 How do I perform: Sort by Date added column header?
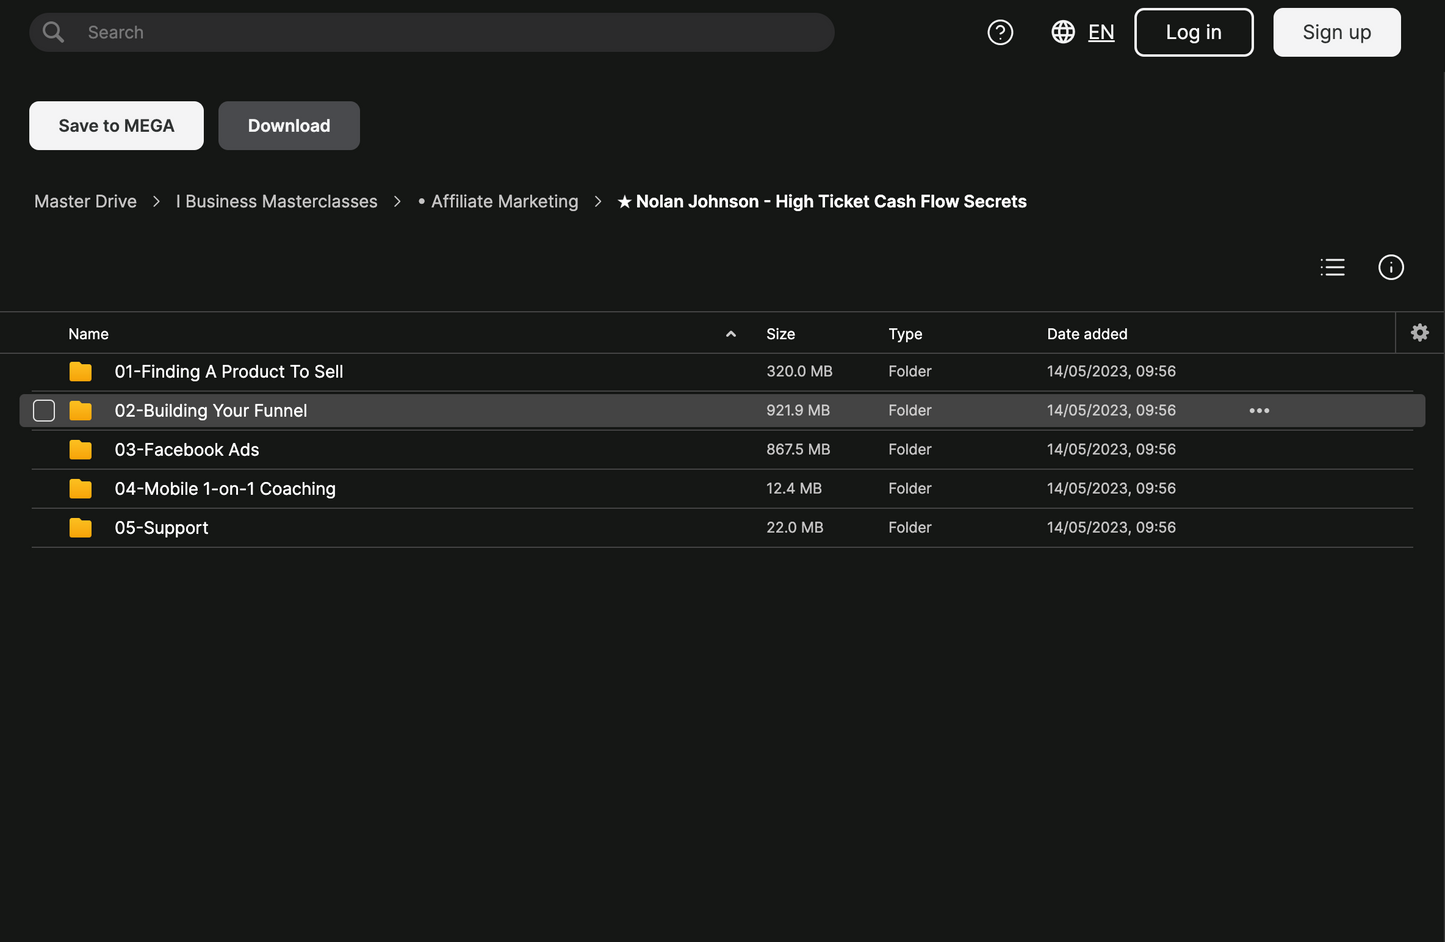click(x=1087, y=334)
